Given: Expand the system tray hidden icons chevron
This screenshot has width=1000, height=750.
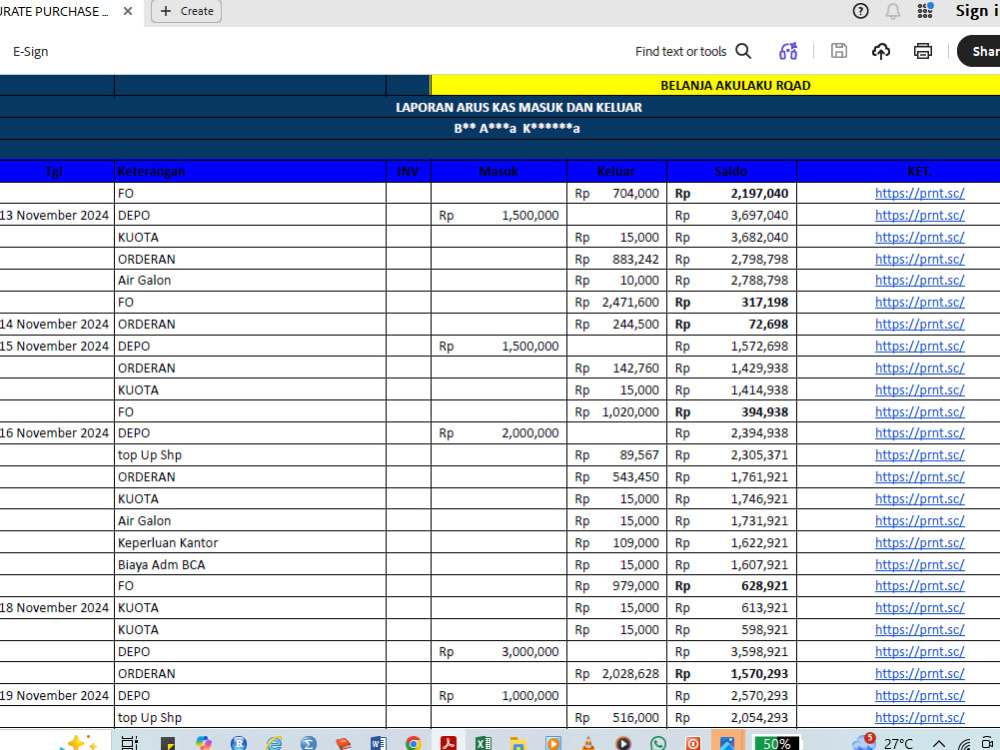Looking at the screenshot, I should coord(939,744).
